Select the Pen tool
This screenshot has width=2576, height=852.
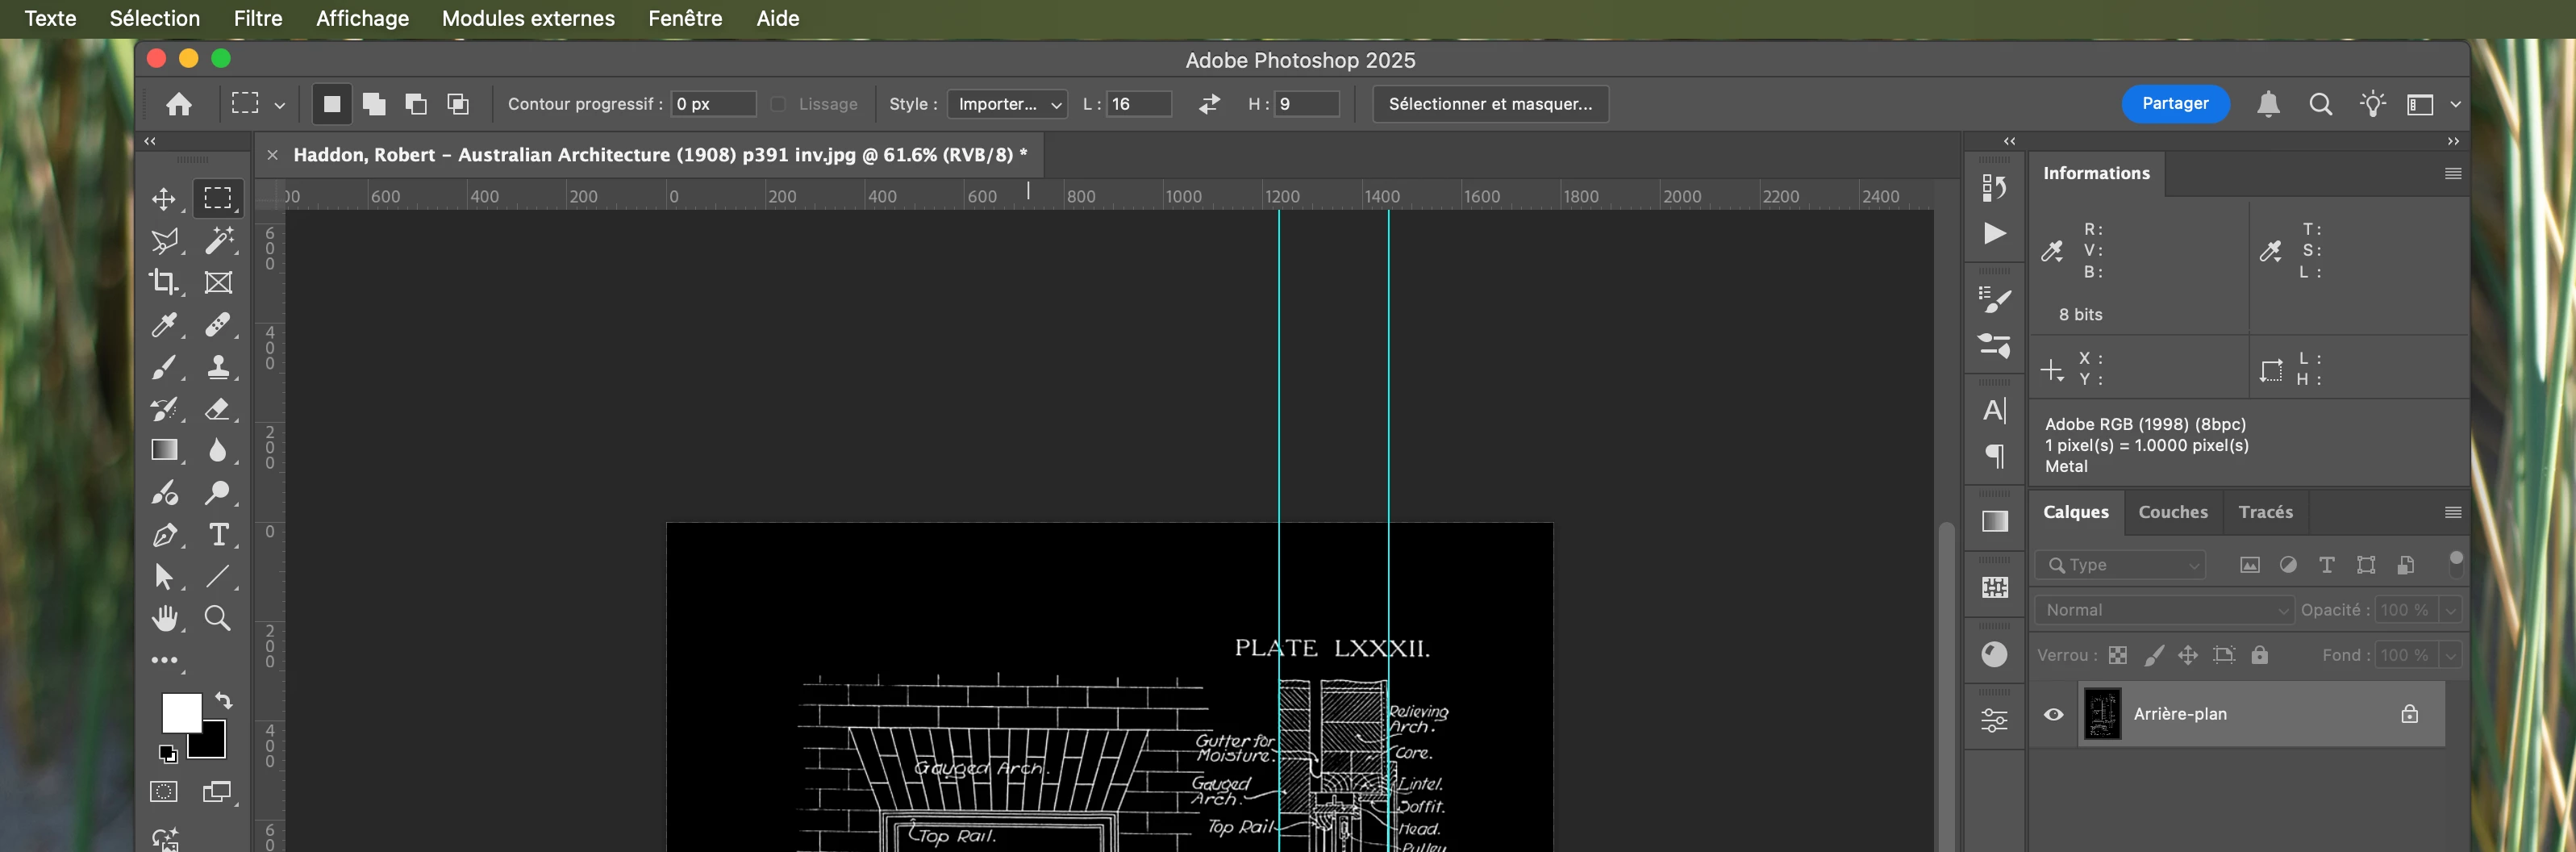point(164,535)
